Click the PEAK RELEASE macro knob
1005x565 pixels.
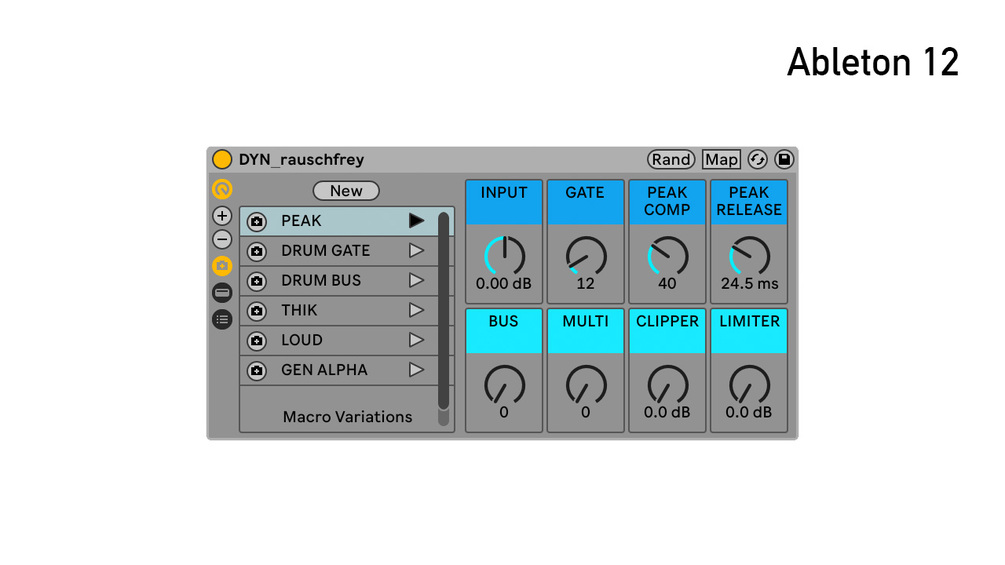(x=749, y=256)
